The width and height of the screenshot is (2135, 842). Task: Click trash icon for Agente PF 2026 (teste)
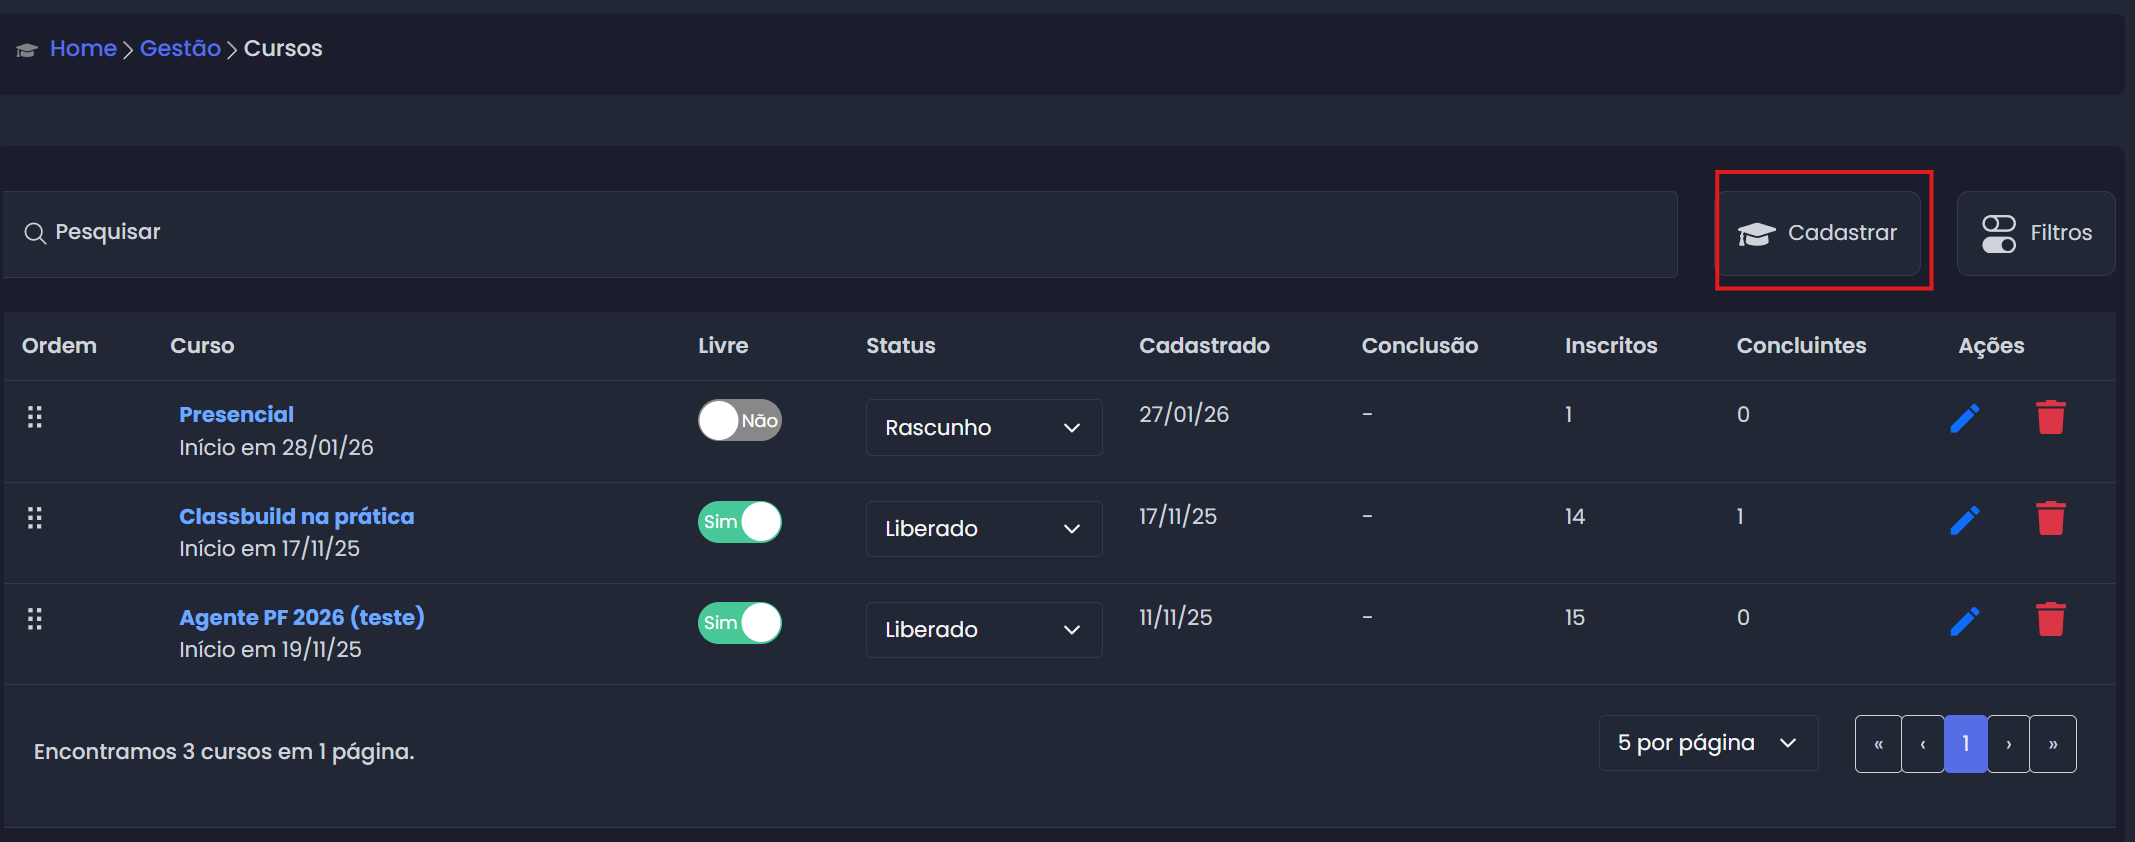point(2050,620)
